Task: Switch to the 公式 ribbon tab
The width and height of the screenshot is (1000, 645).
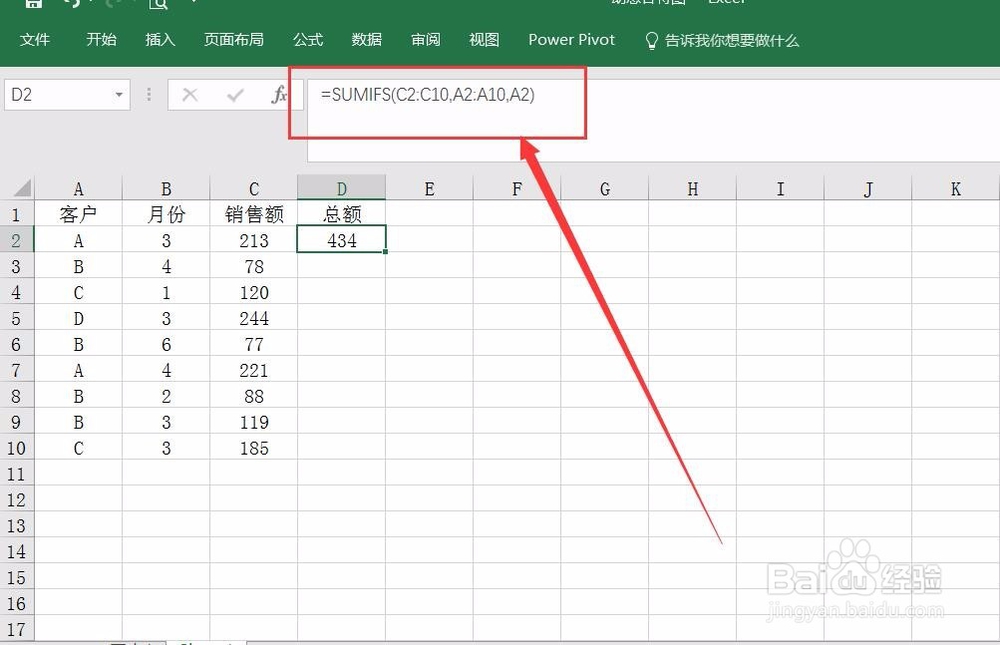Action: pos(307,40)
